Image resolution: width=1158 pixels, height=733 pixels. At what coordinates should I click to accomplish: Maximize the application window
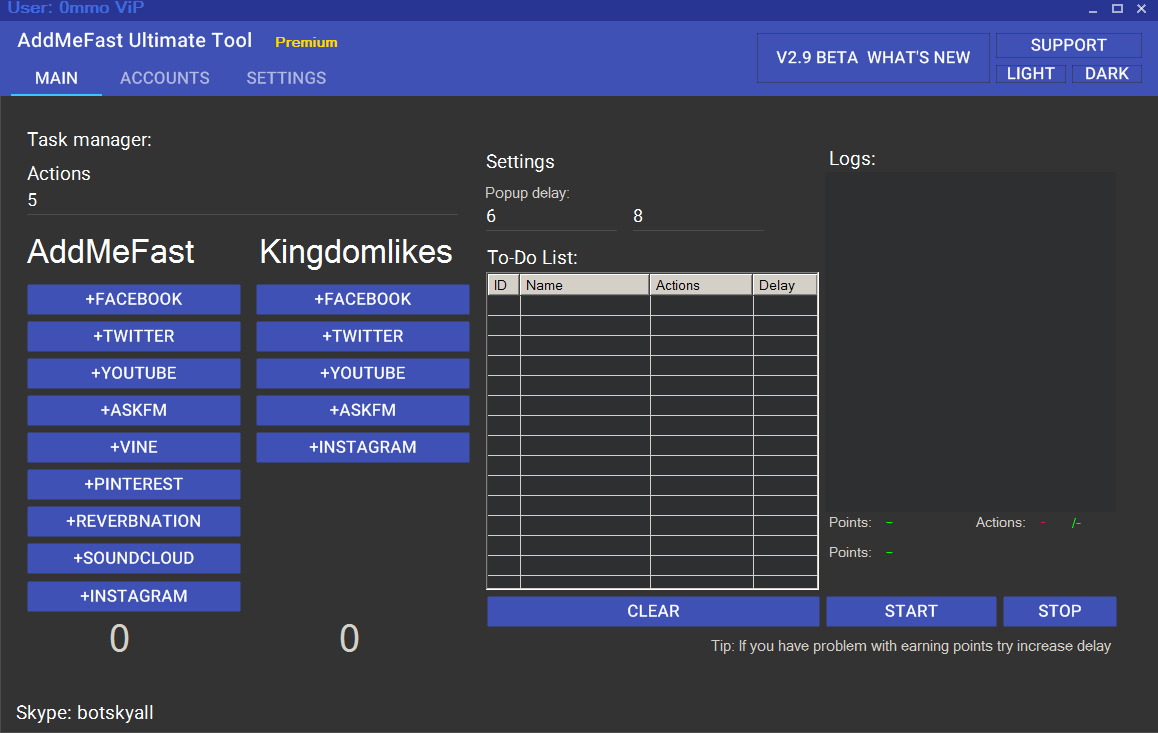[1117, 9]
